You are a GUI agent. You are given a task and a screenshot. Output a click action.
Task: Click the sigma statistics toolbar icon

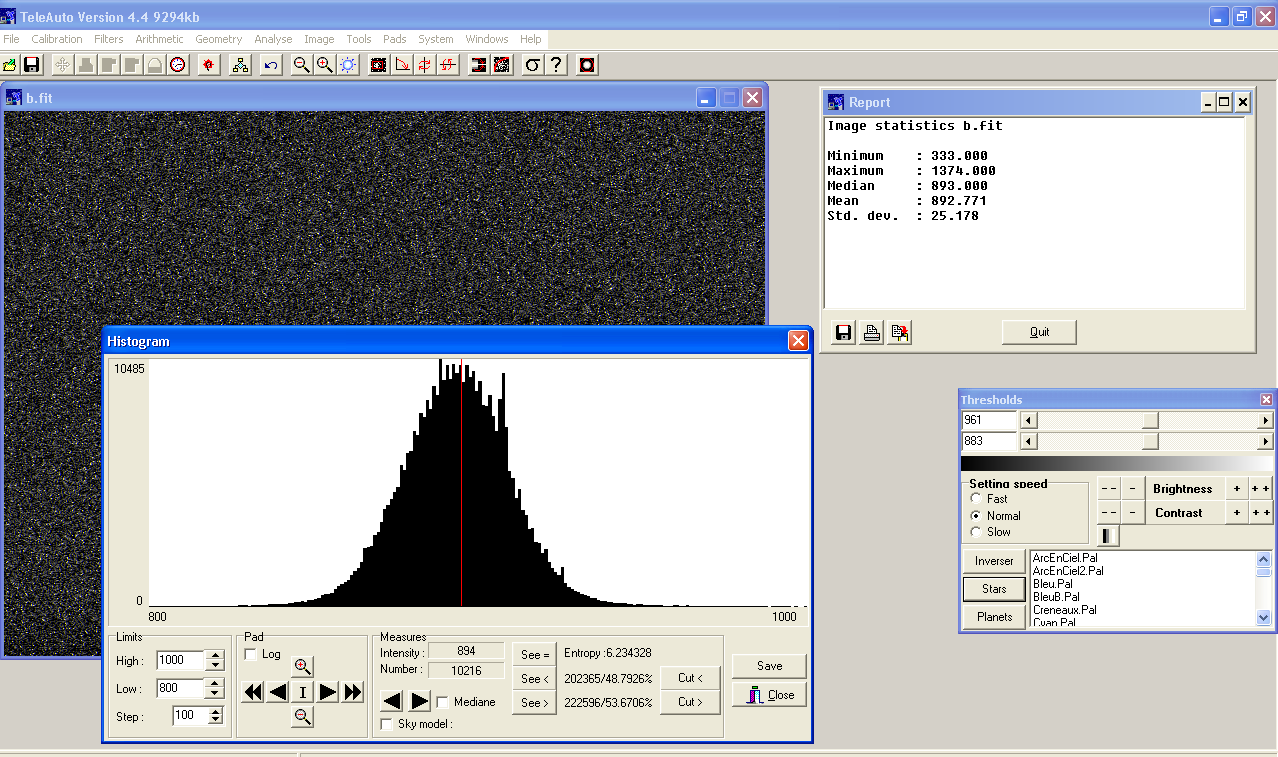(x=533, y=65)
